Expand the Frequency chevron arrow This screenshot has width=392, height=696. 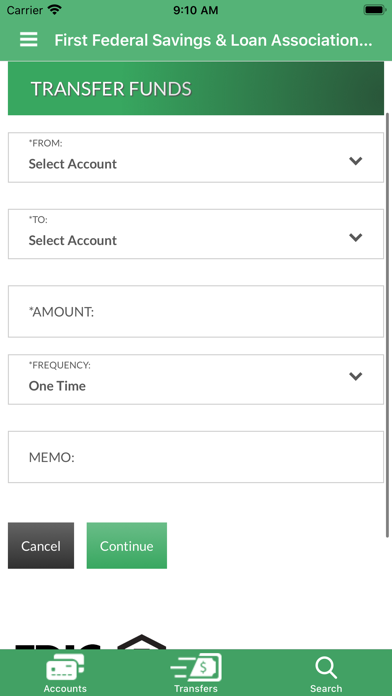[x=356, y=376]
